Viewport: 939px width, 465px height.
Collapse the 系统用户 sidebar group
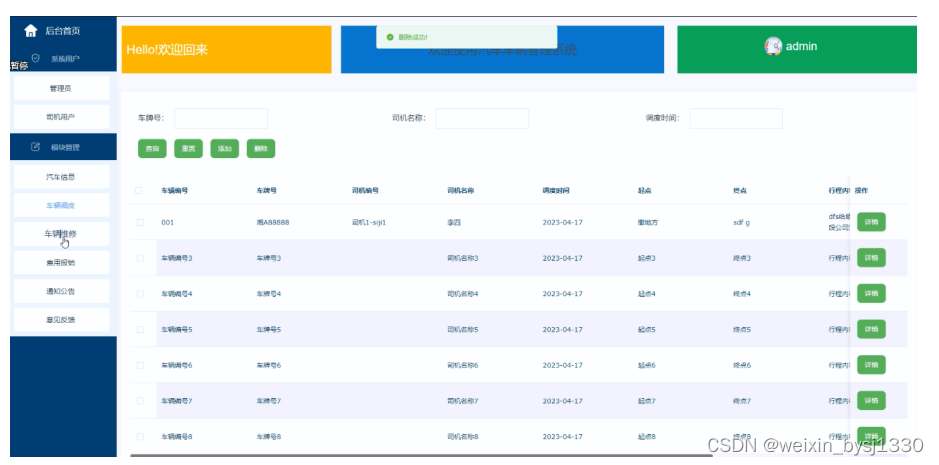[x=63, y=59]
